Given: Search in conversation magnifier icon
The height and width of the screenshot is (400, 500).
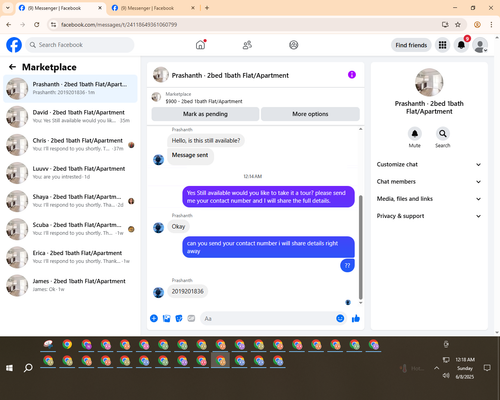Looking at the screenshot, I should click(442, 134).
